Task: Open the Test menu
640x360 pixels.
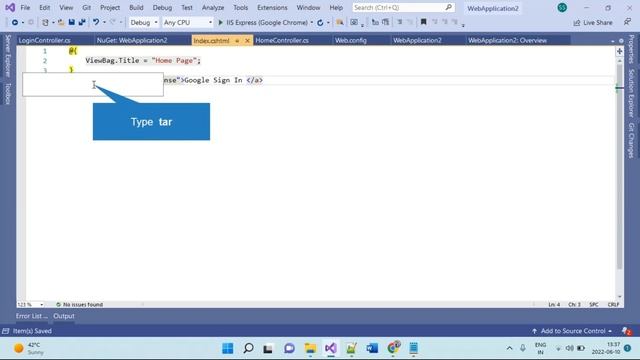Action: 187,7
